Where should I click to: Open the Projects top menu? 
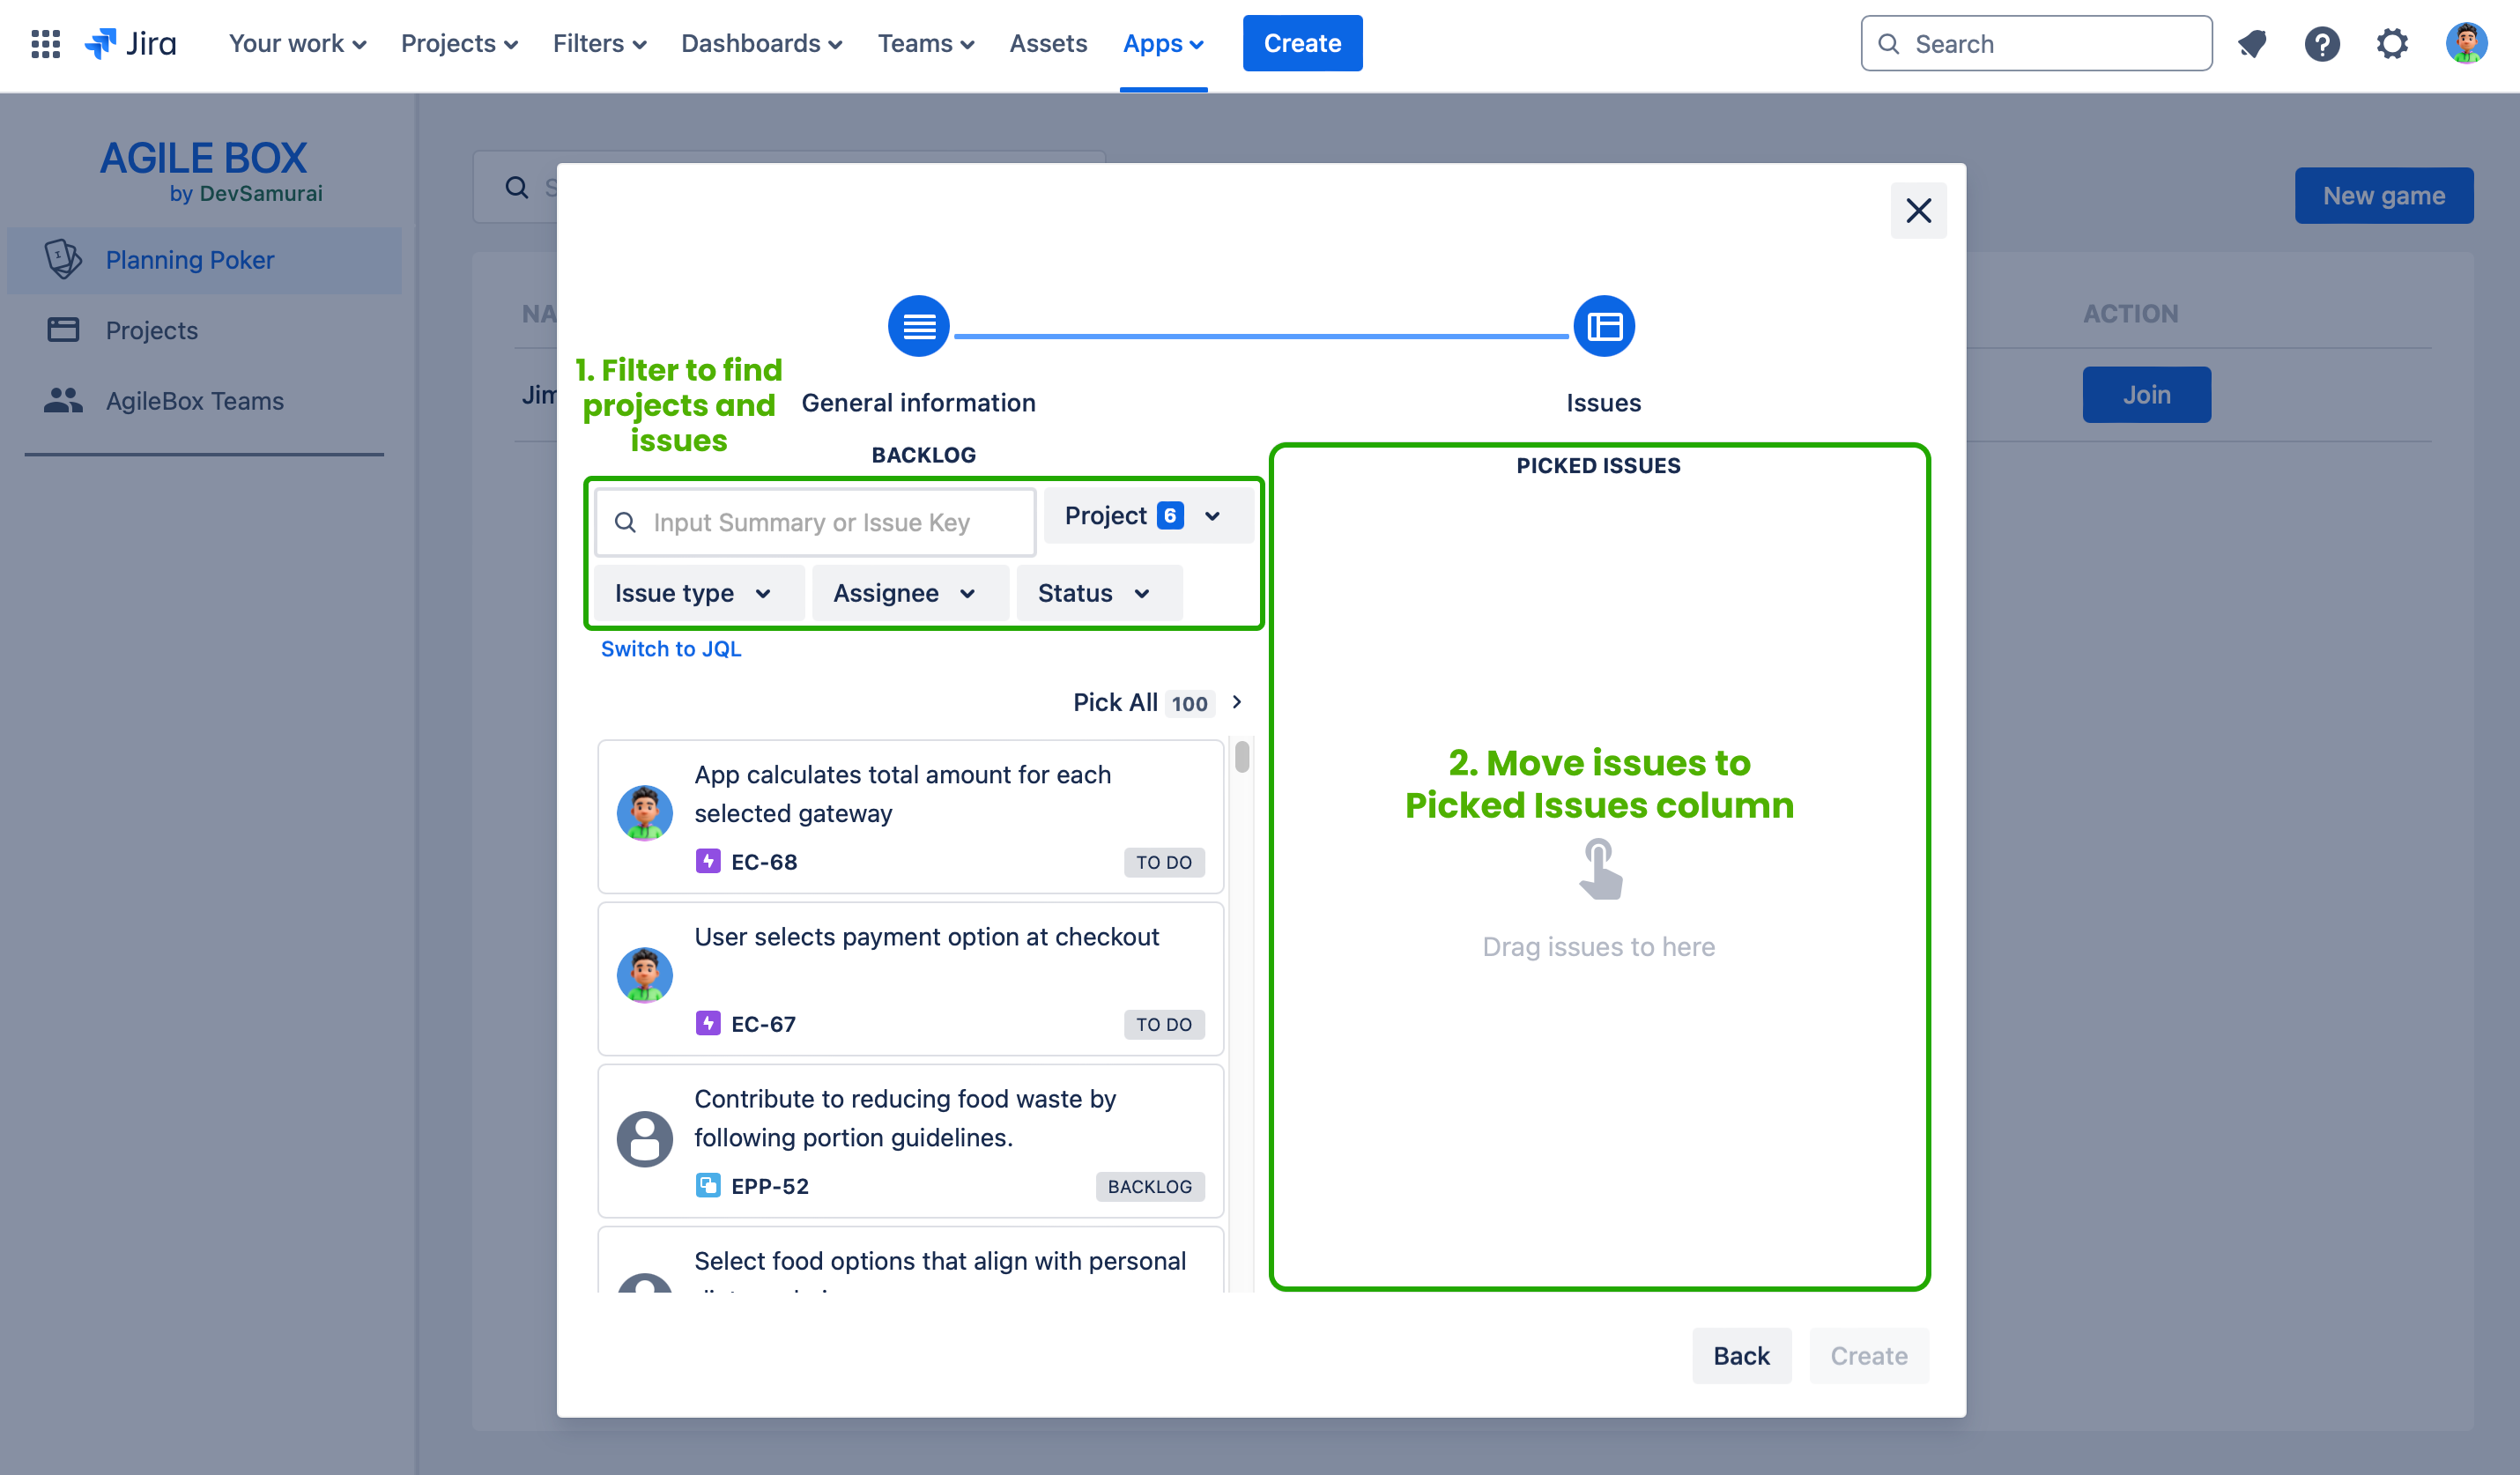(459, 43)
